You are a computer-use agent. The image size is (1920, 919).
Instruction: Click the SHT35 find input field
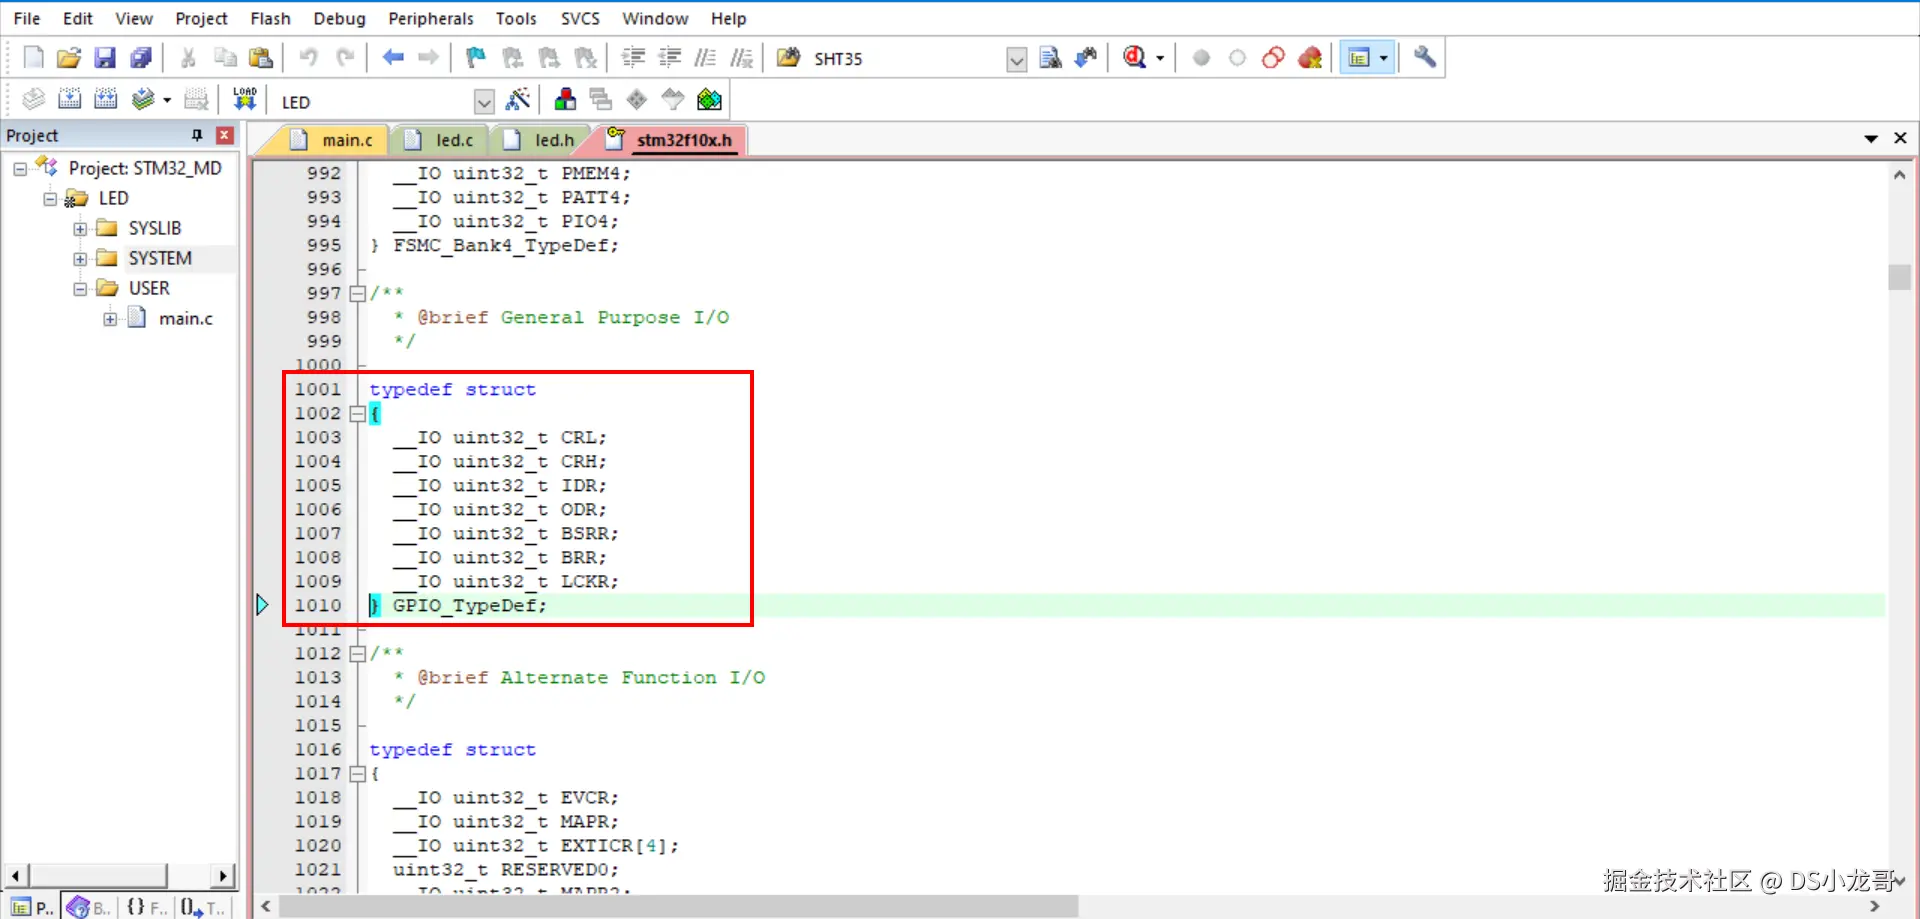point(905,59)
